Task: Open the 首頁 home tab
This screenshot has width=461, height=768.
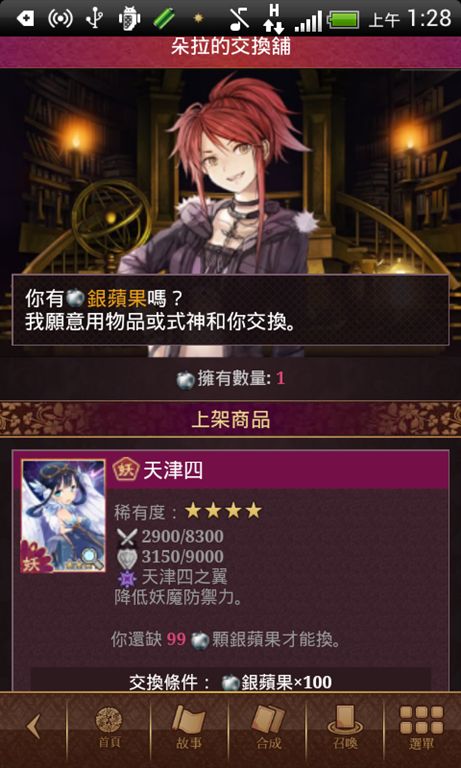Action: click(109, 728)
